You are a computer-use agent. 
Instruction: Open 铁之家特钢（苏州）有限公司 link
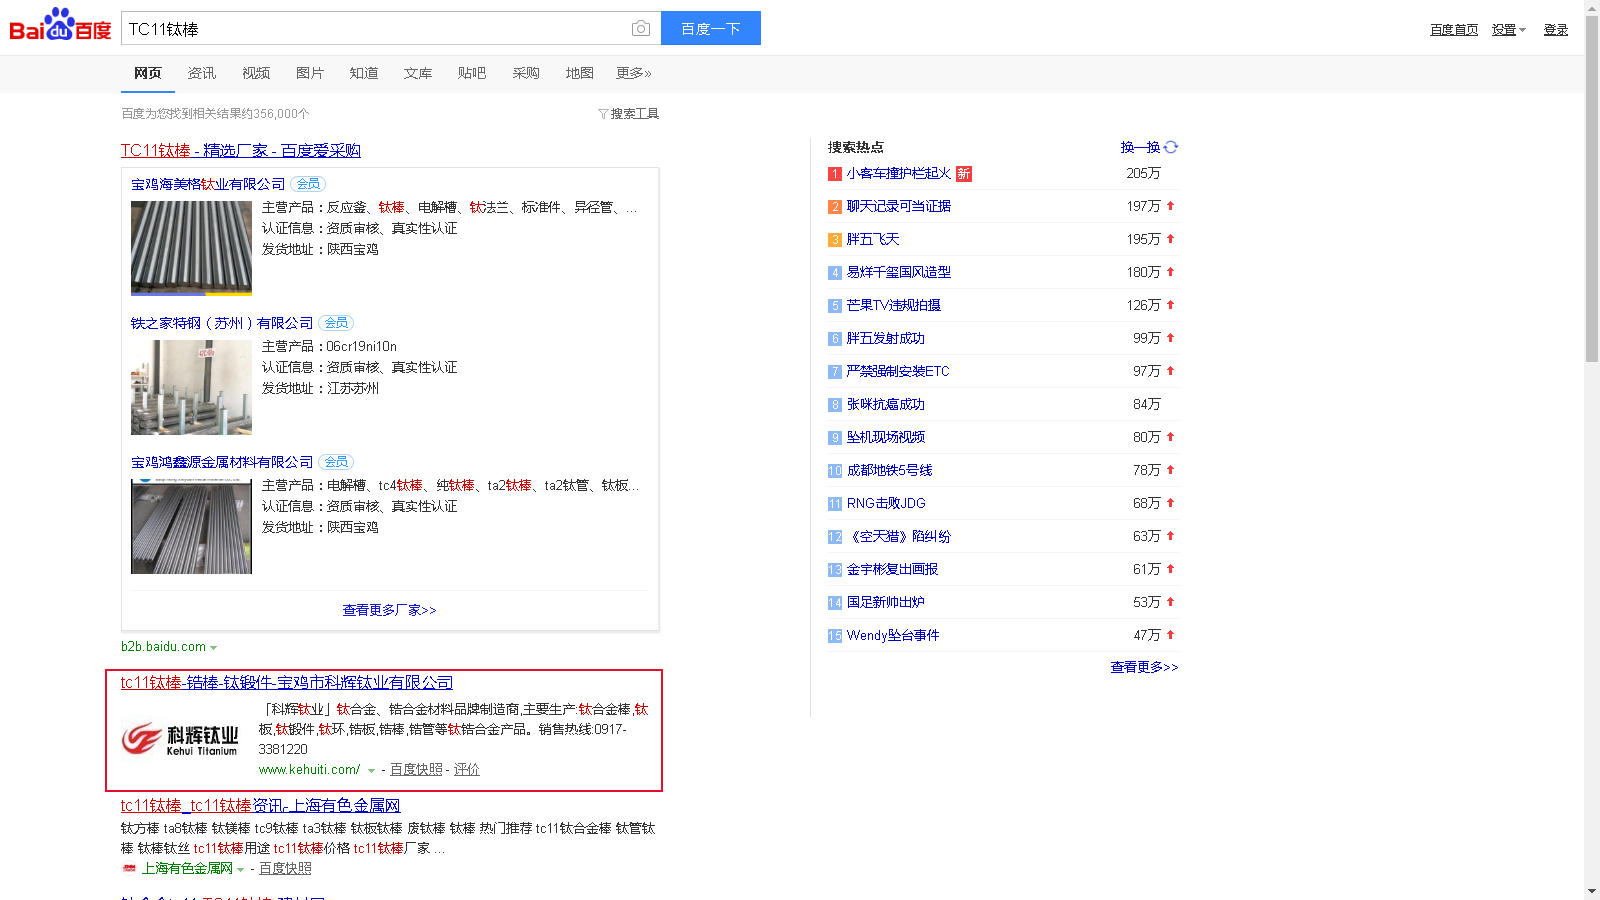pyautogui.click(x=222, y=323)
